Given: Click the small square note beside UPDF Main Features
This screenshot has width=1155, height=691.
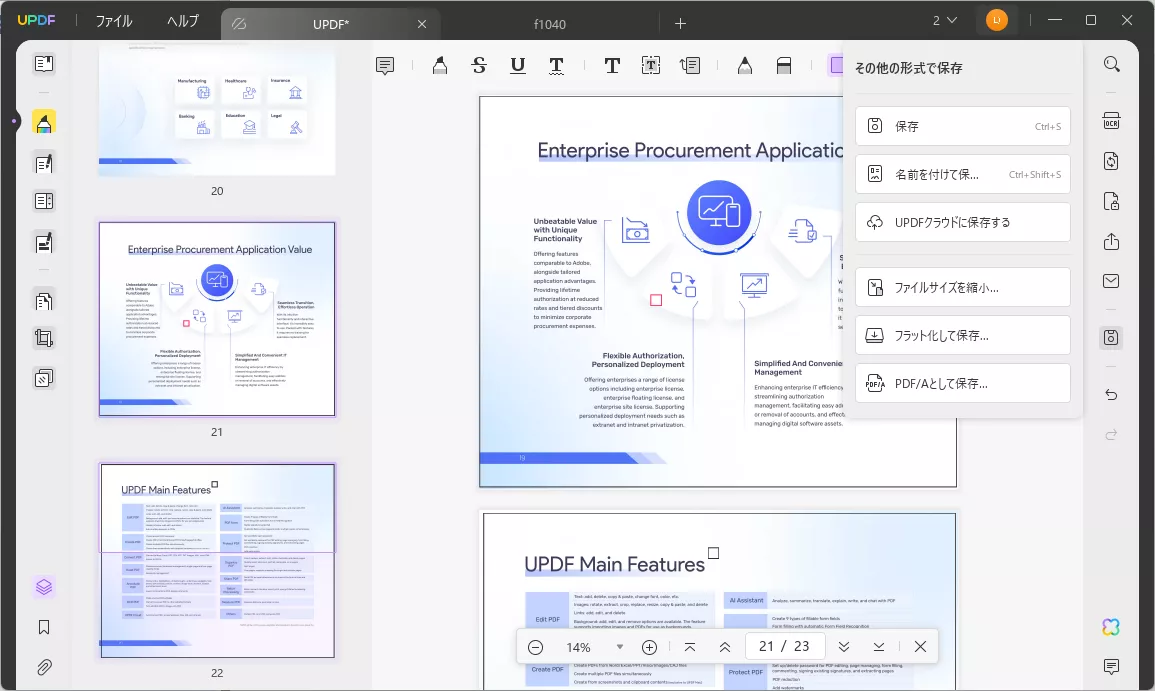Looking at the screenshot, I should [713, 553].
